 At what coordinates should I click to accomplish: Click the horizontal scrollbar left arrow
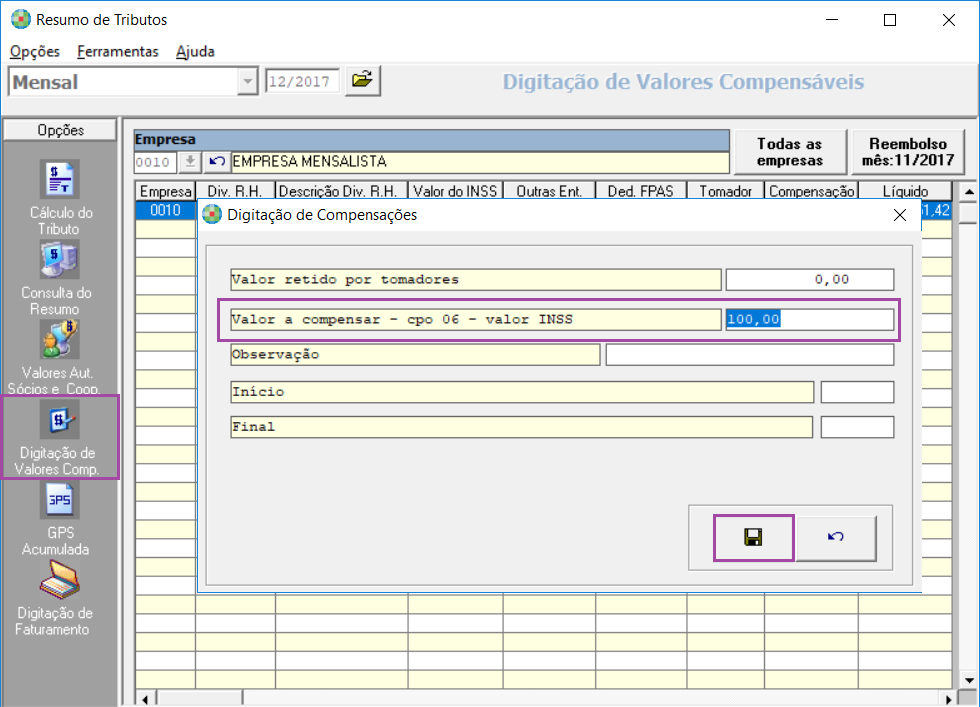coord(146,699)
